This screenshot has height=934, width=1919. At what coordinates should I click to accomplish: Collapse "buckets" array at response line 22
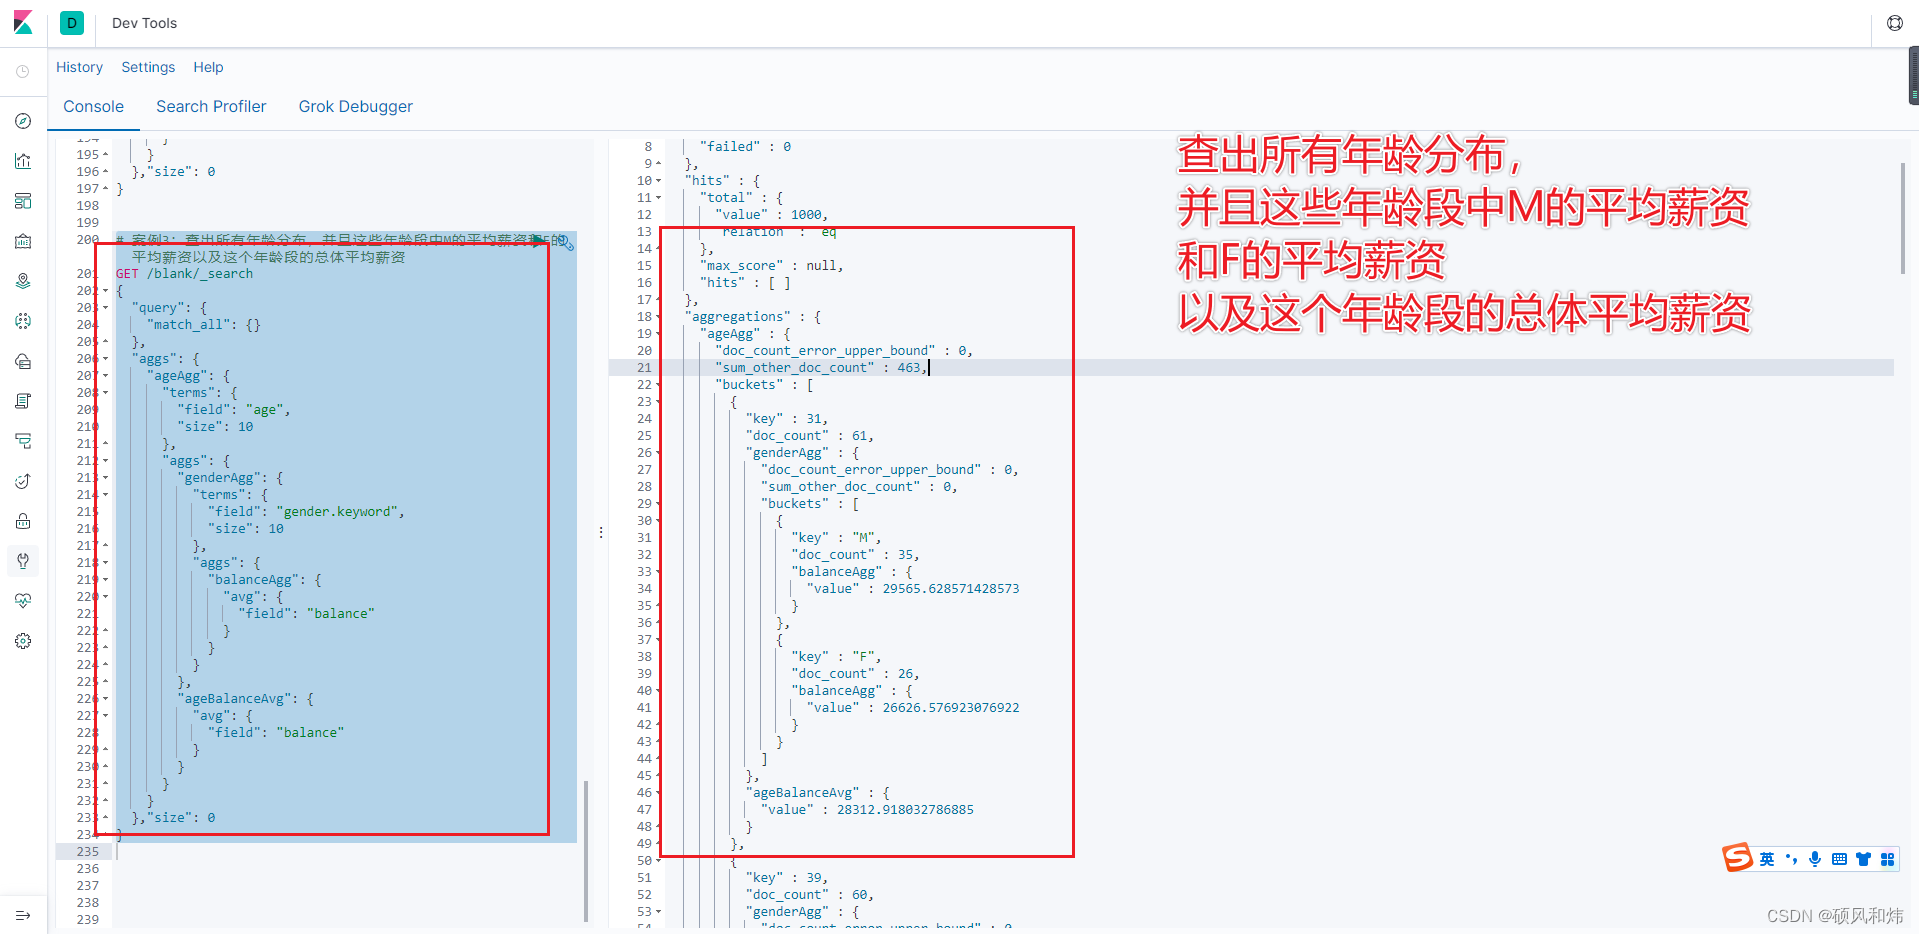point(658,385)
